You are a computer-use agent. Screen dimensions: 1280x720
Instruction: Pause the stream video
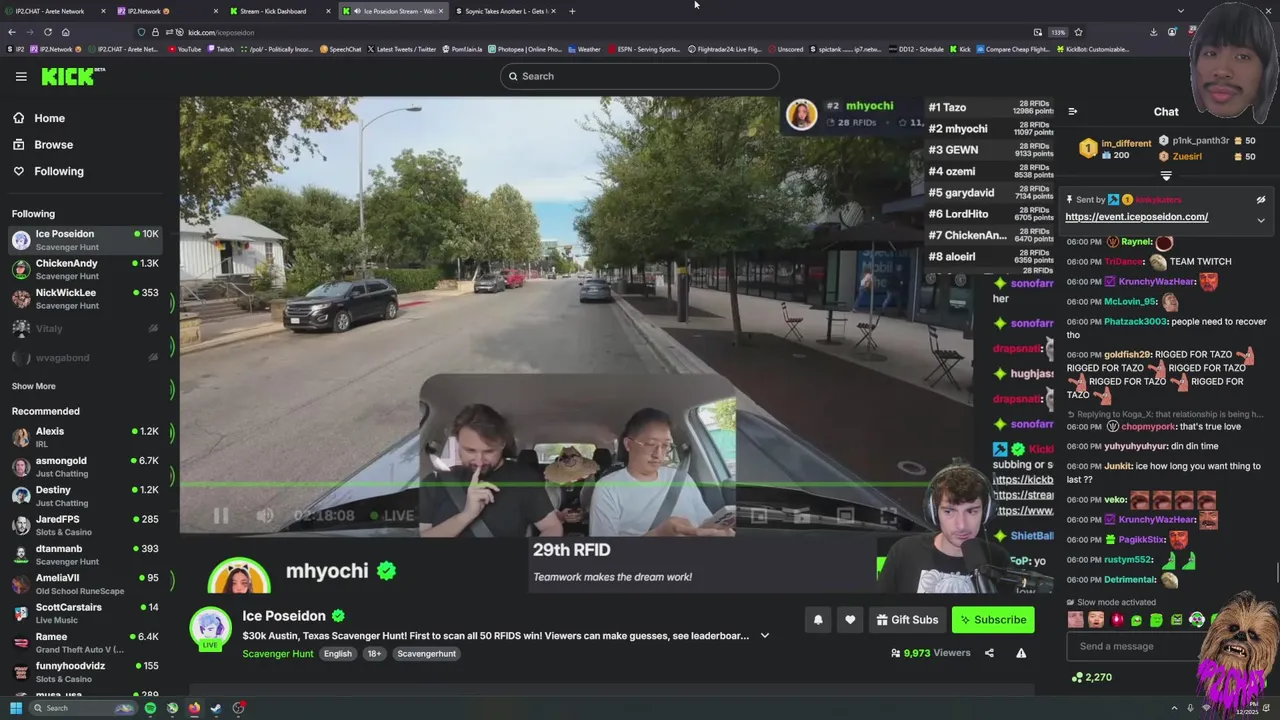point(221,516)
